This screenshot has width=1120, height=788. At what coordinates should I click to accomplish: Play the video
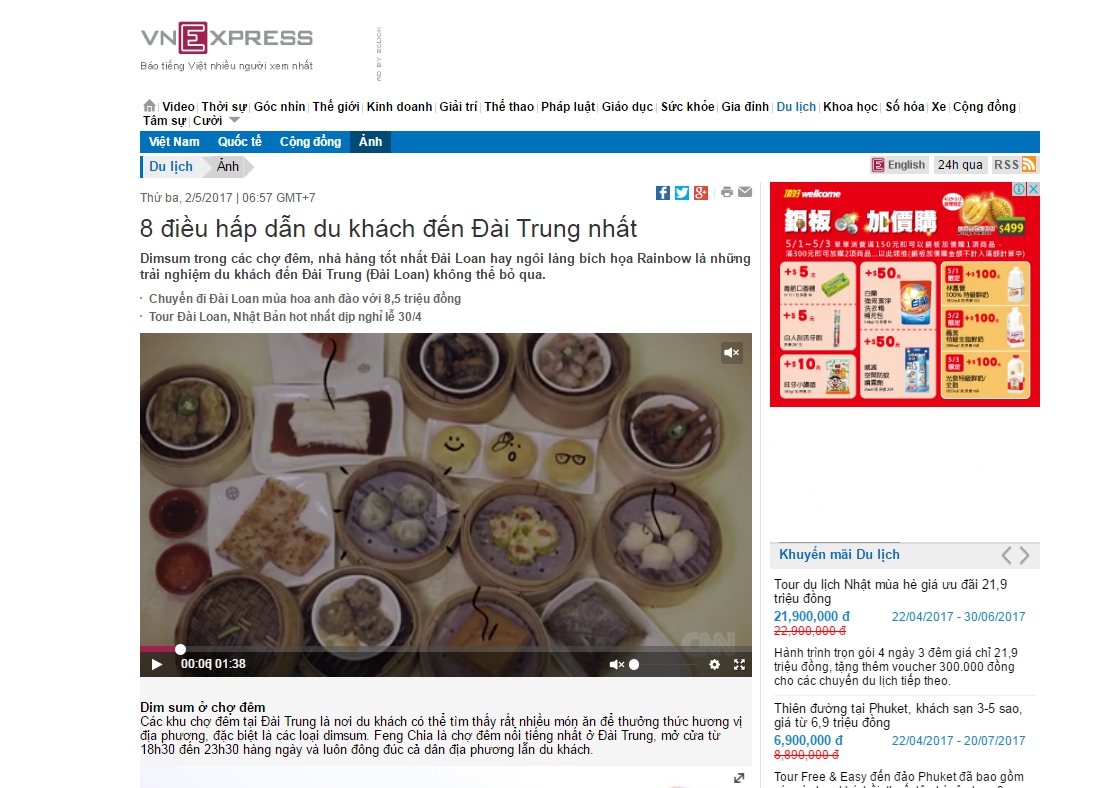coord(156,664)
